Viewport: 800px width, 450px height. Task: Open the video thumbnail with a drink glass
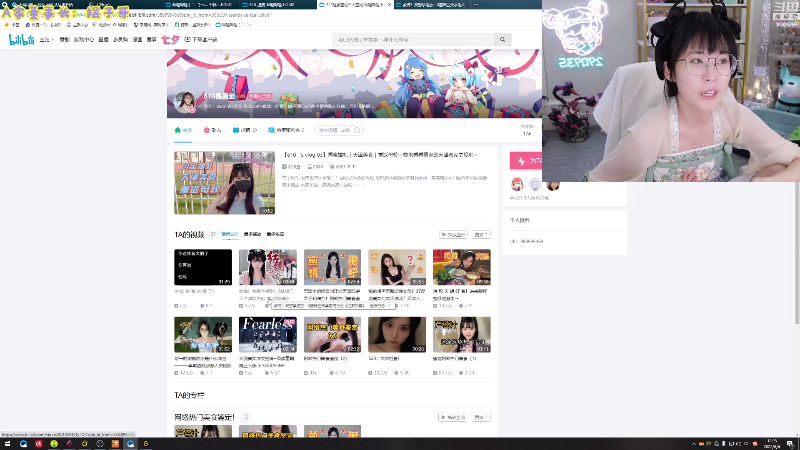462,334
